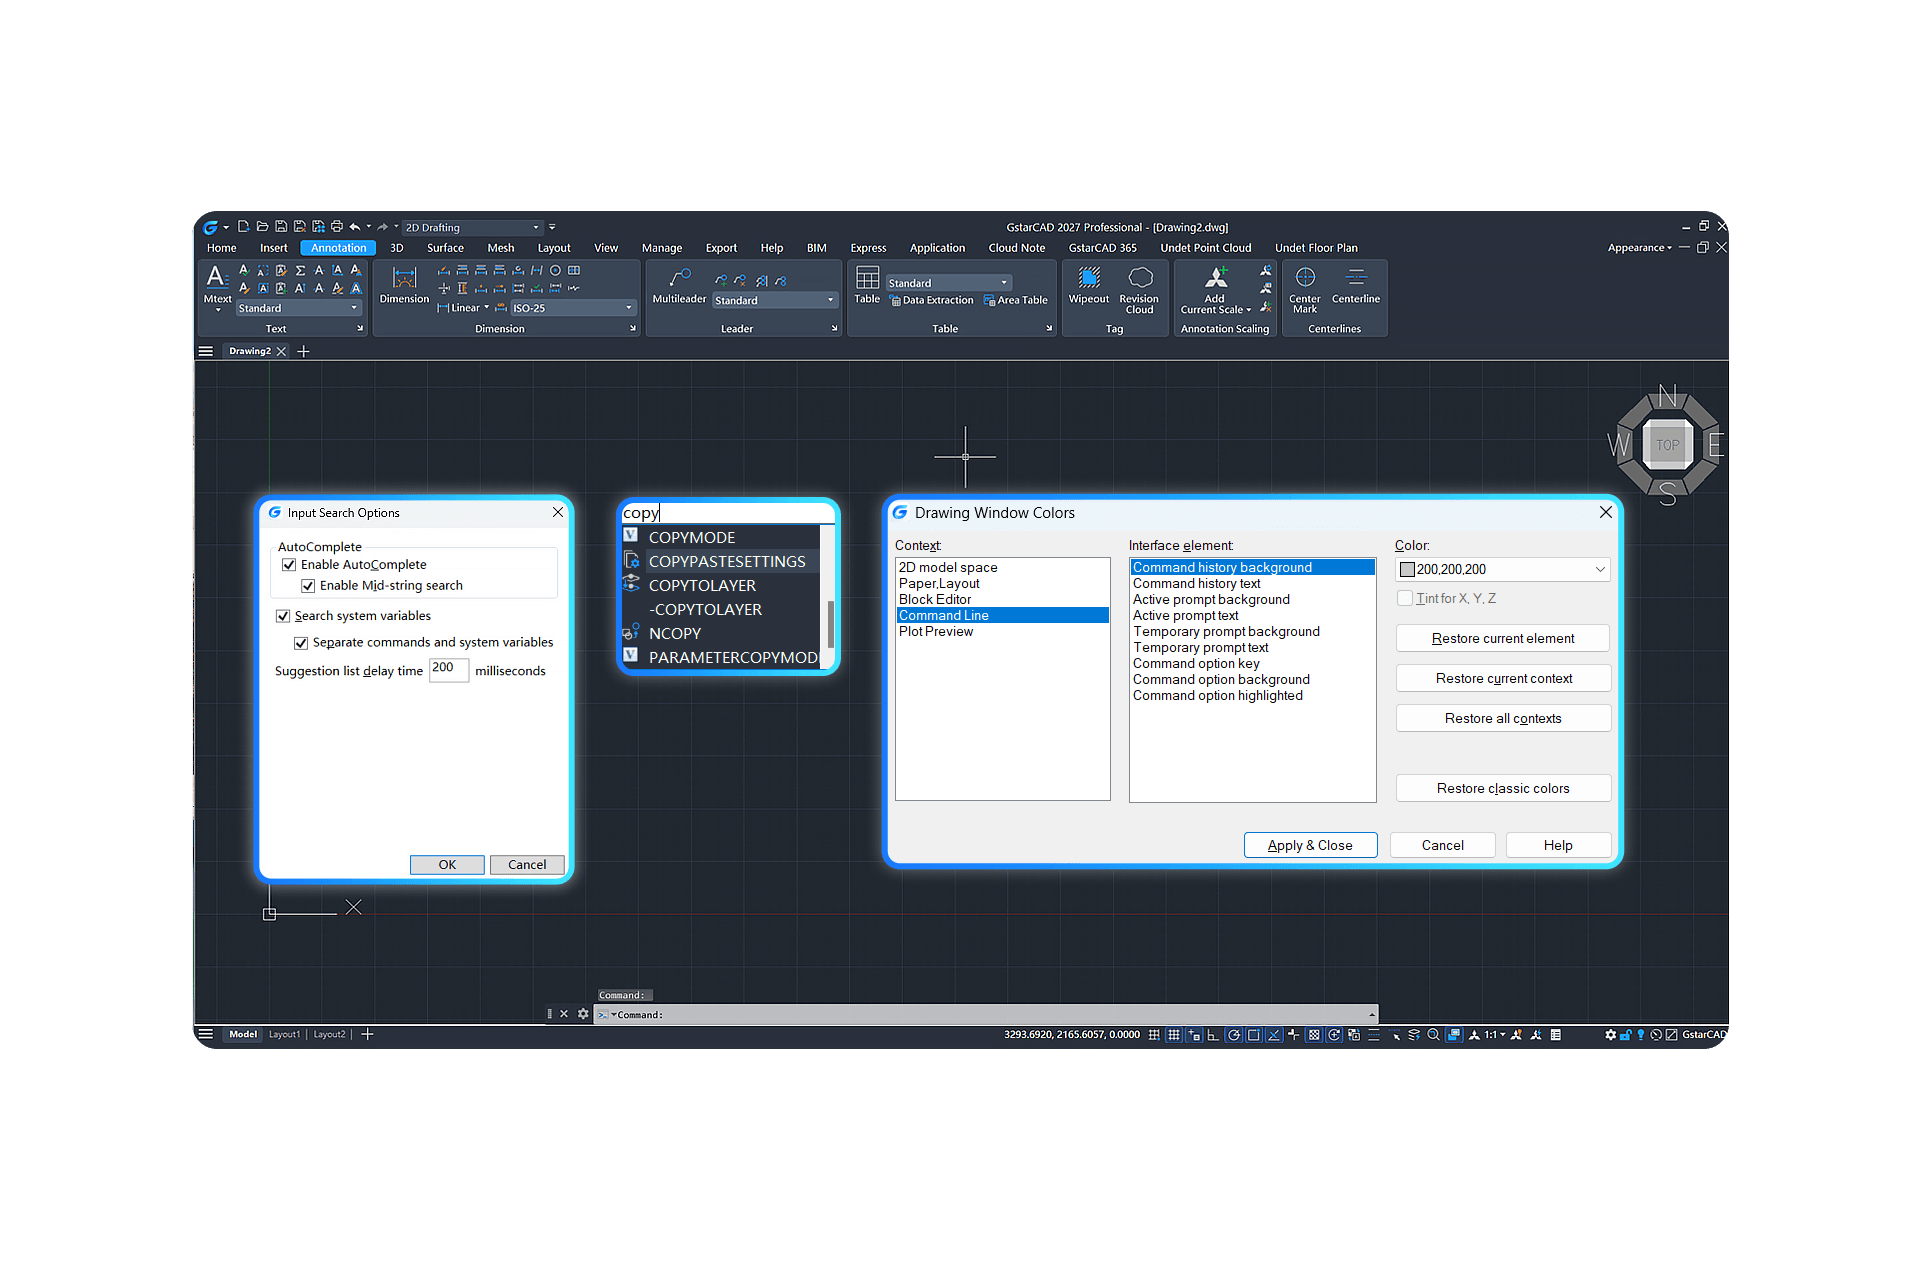Select the Wipeout tool
The image size is (1920, 1261).
[1089, 284]
